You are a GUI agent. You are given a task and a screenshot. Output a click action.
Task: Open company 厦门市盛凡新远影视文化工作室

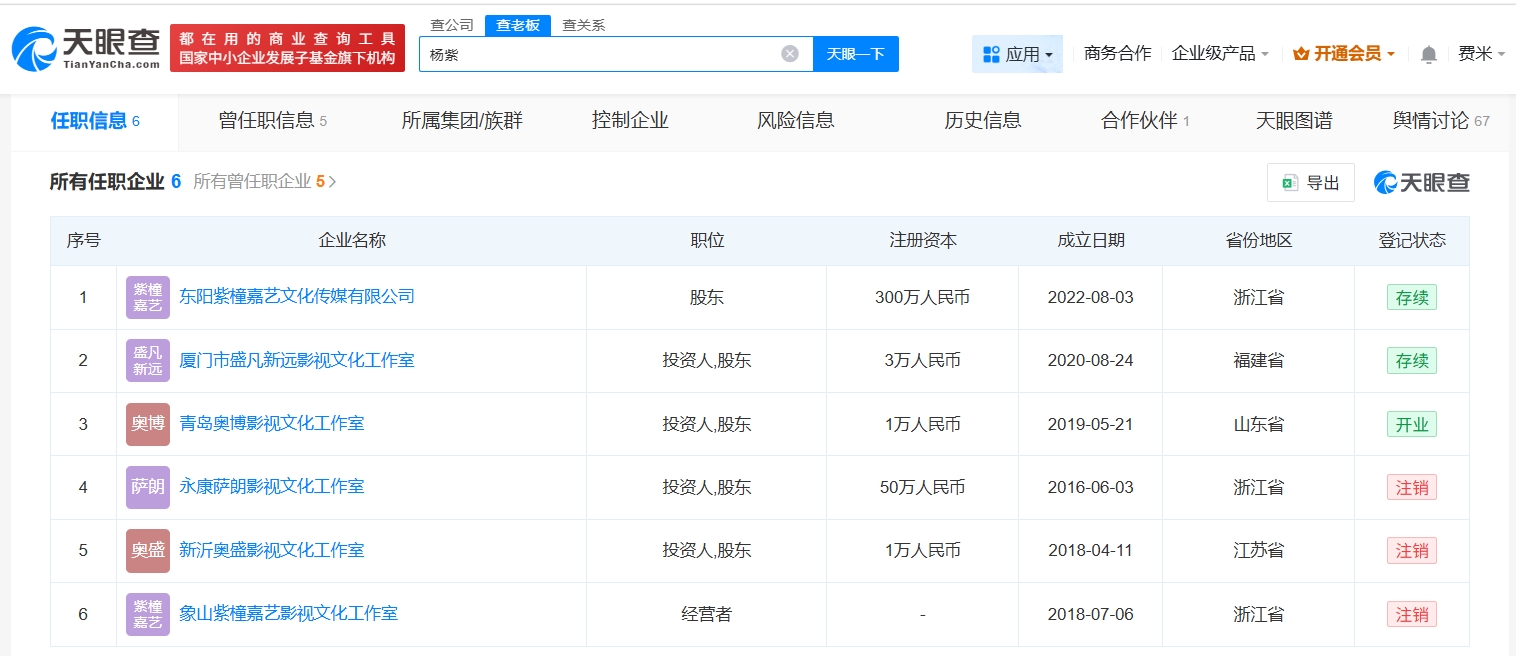pyautogui.click(x=297, y=360)
